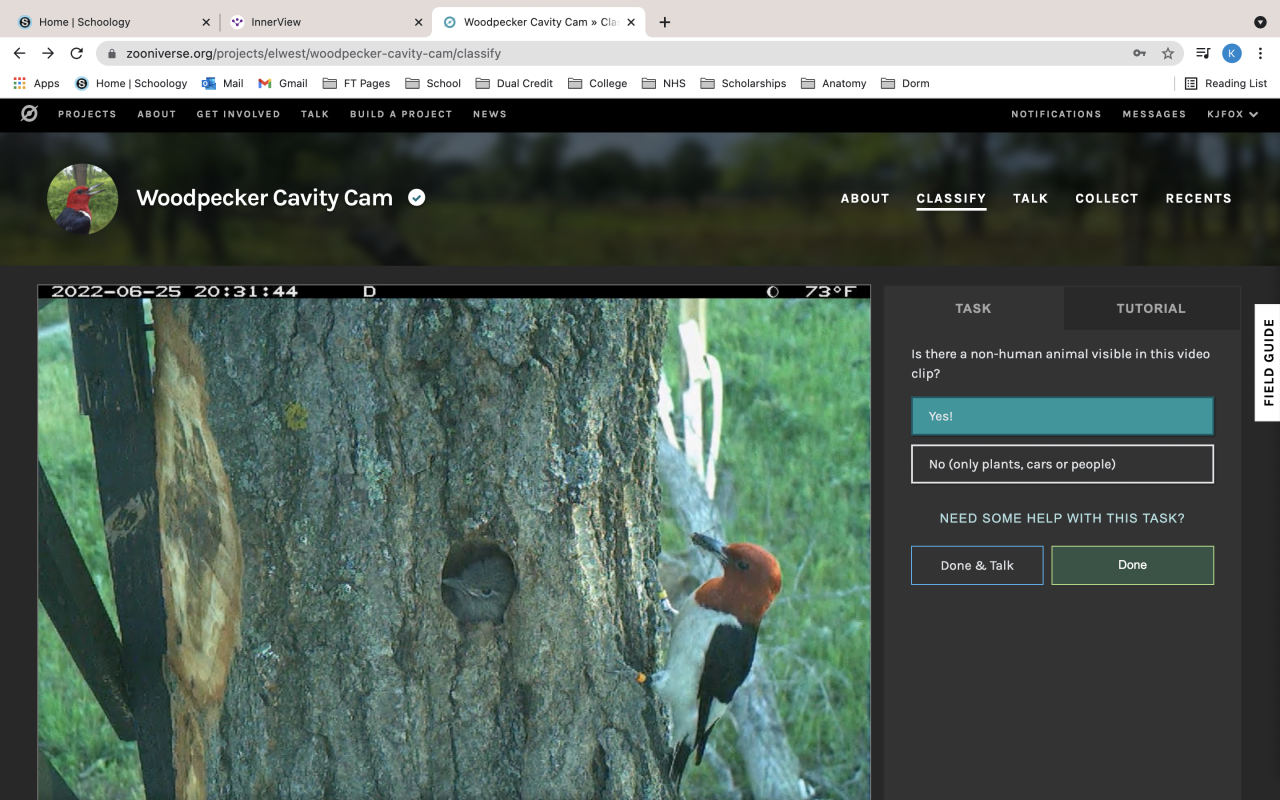
Task: Click the Woodpecker Cavity Cam title
Action: 264,198
